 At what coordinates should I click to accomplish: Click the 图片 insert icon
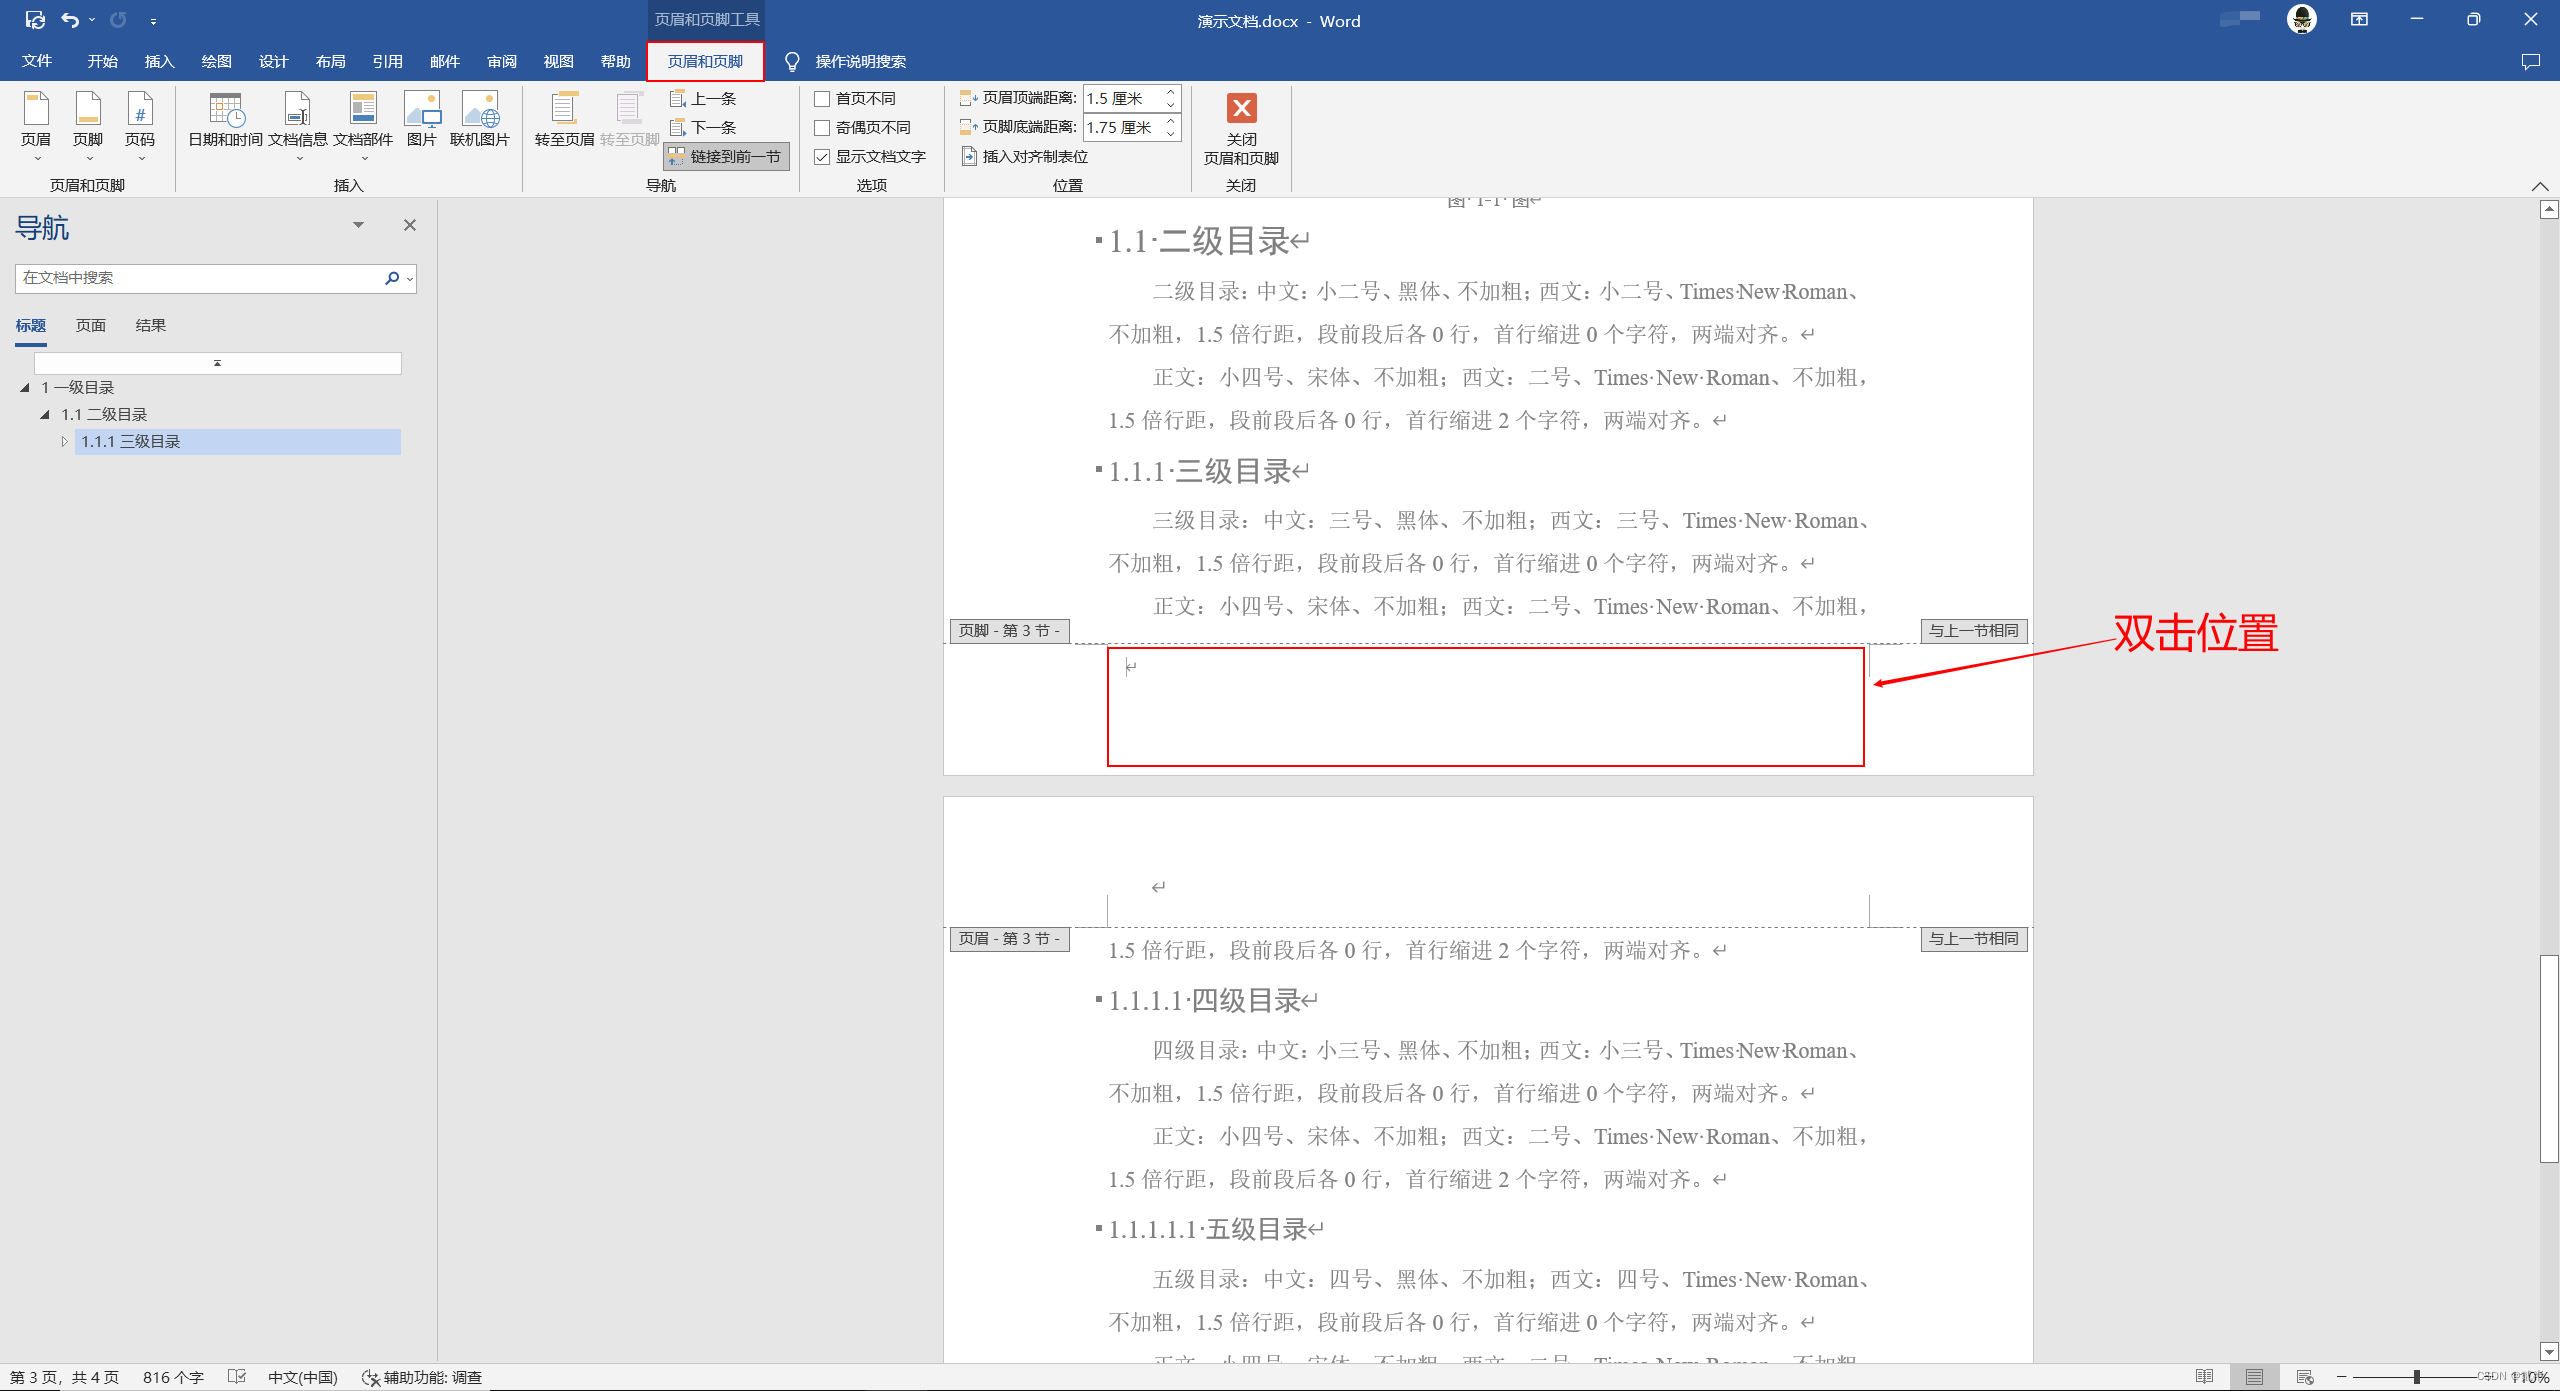point(421,110)
